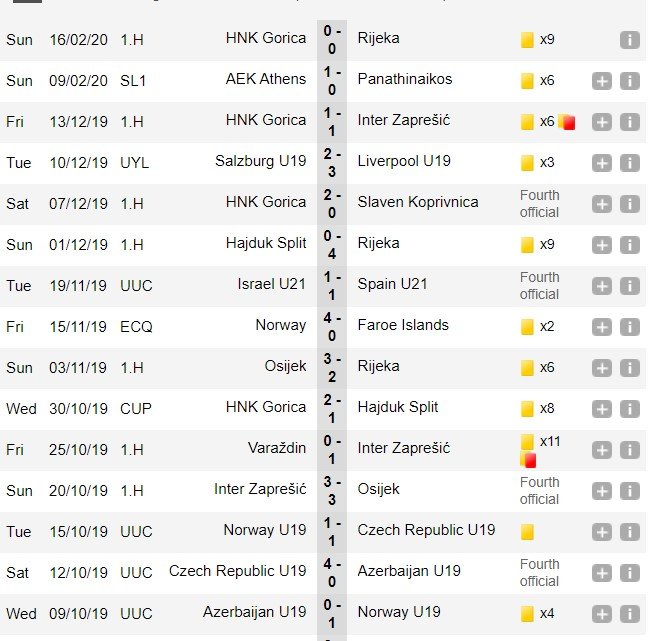
Task: Click the Faroe Islands team link
Action: 403,325
